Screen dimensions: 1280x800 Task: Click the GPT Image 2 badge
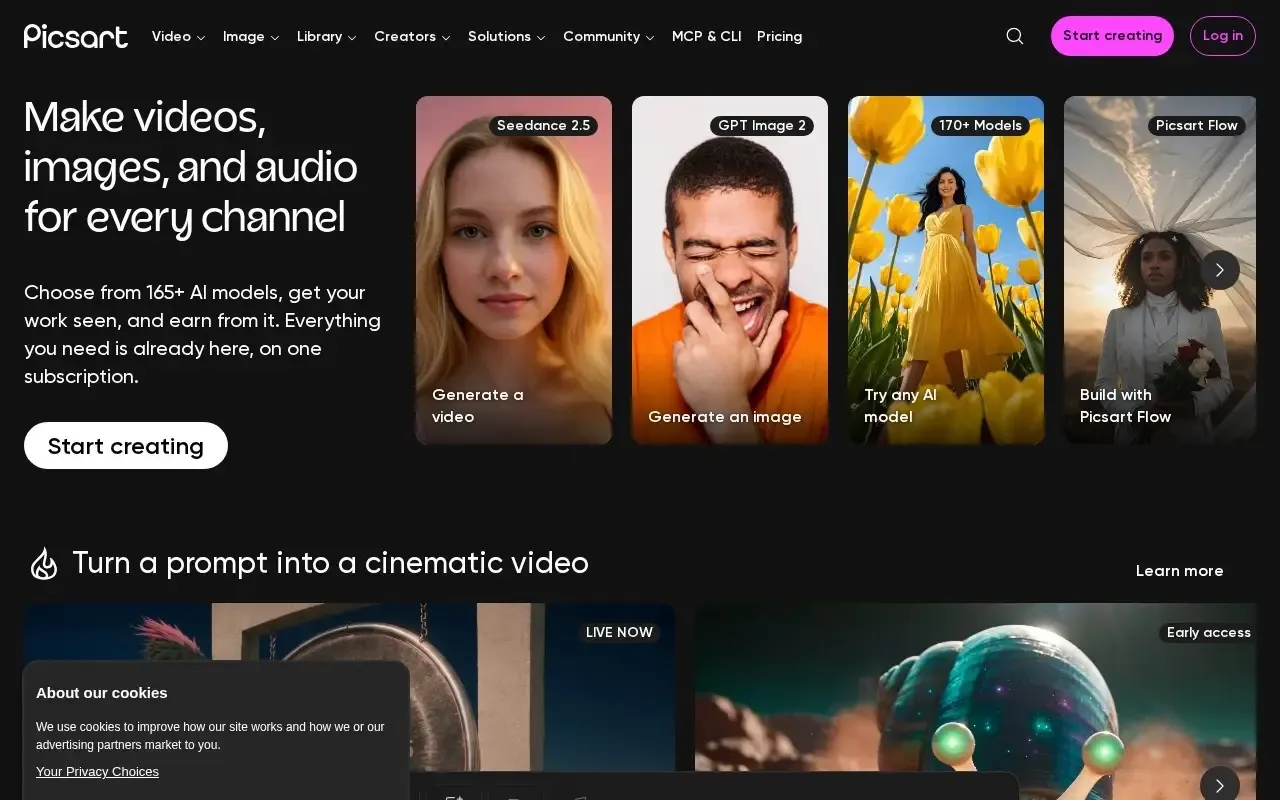click(x=762, y=125)
